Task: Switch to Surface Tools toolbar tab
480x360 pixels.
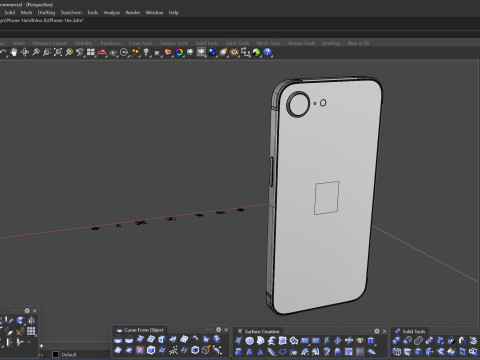Action: click(174, 43)
